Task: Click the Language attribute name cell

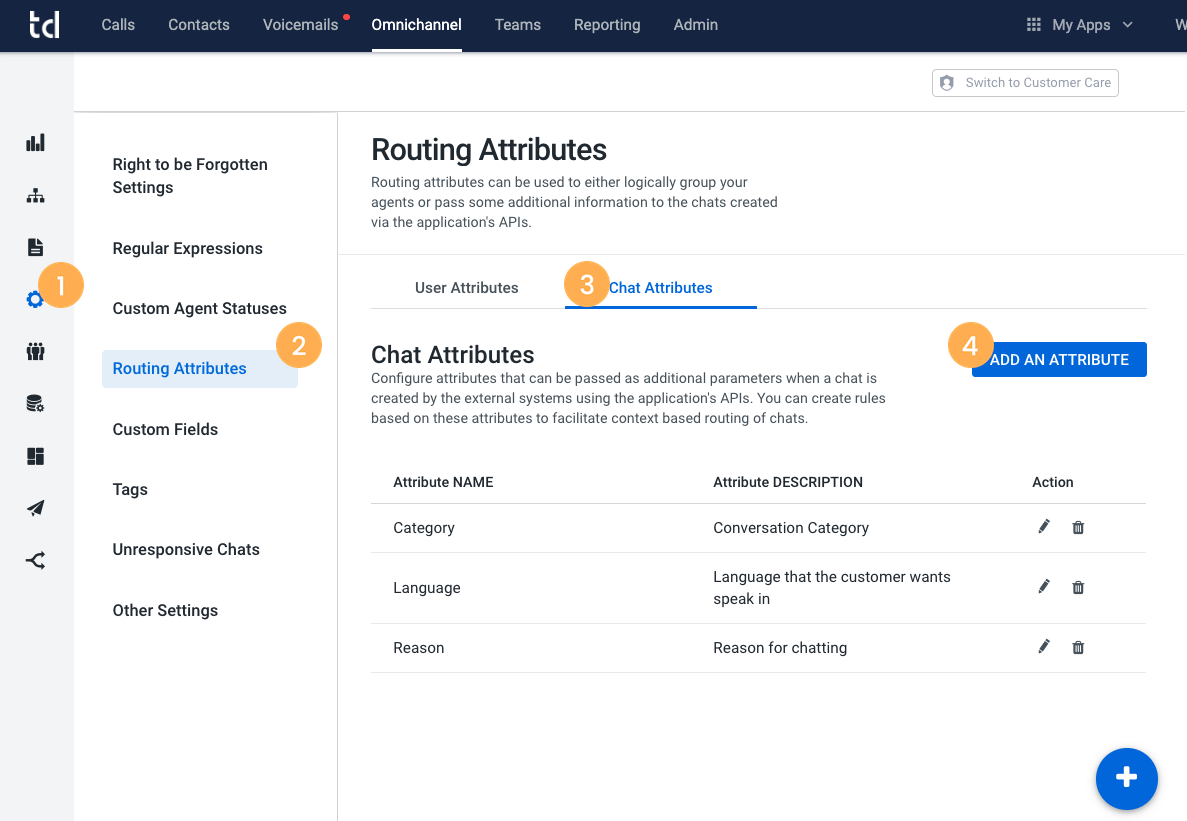Action: point(427,588)
